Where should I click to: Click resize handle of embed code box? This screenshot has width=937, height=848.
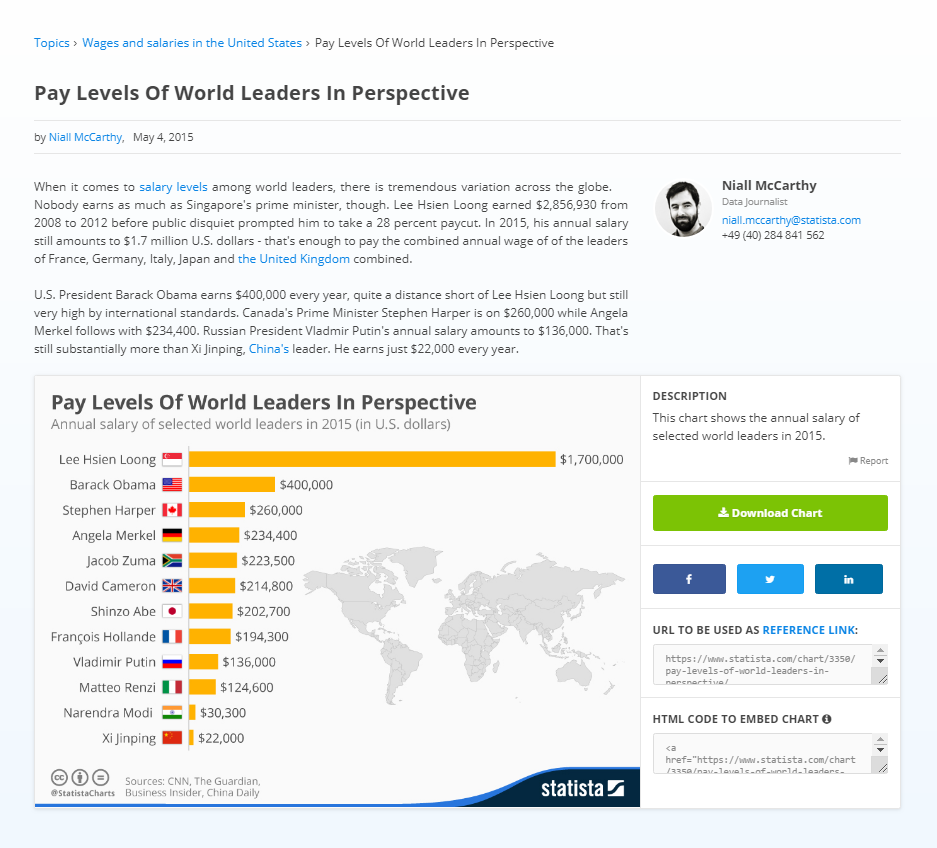tap(883, 767)
